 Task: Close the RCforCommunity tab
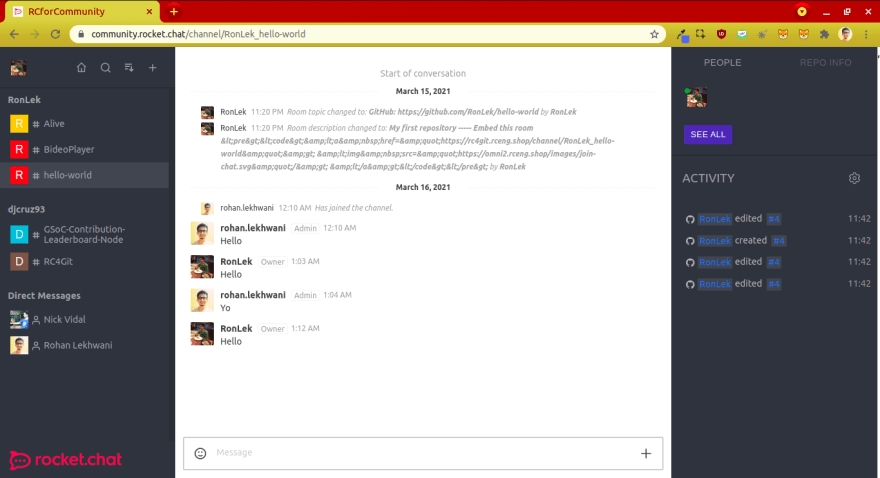point(149,11)
